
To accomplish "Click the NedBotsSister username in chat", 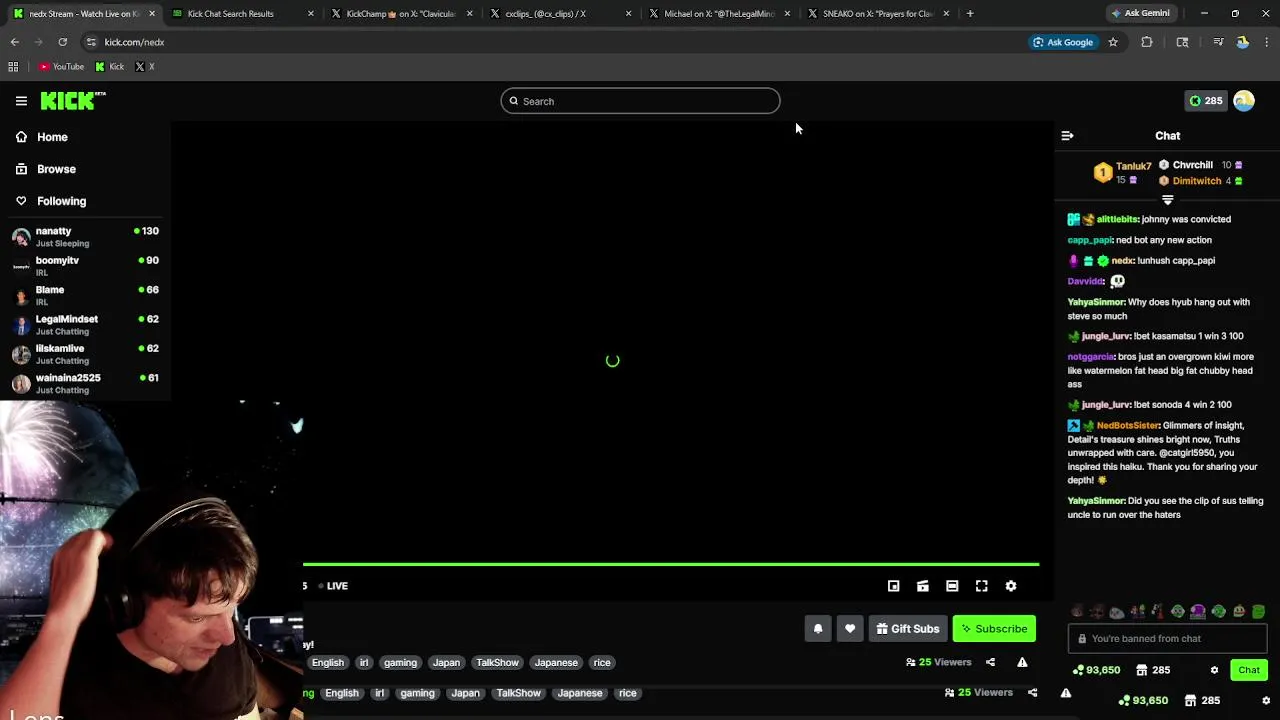I will pos(1128,426).
